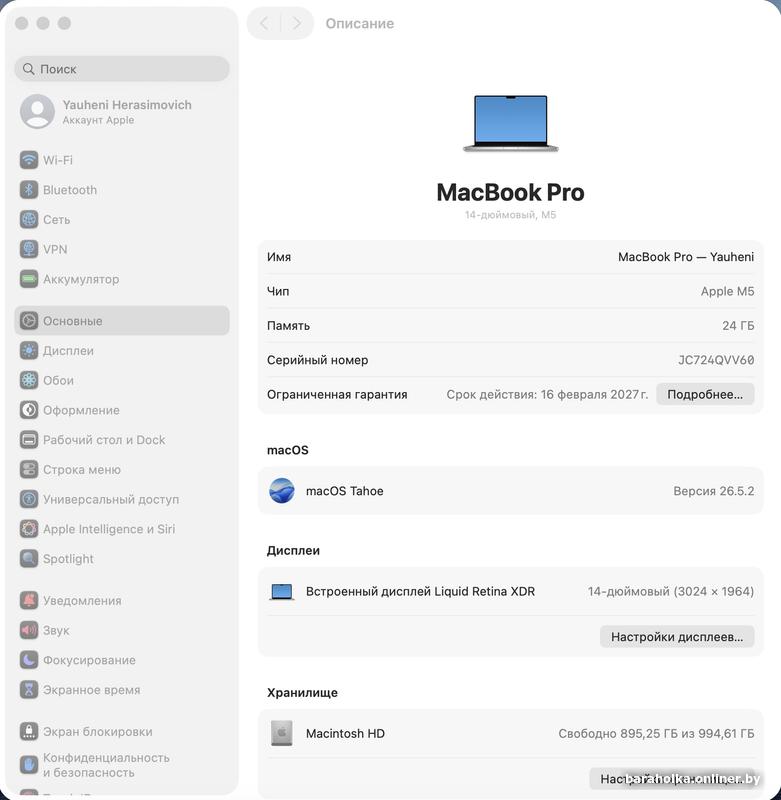Open Уведомления bell icon
781x800 pixels.
(x=29, y=601)
